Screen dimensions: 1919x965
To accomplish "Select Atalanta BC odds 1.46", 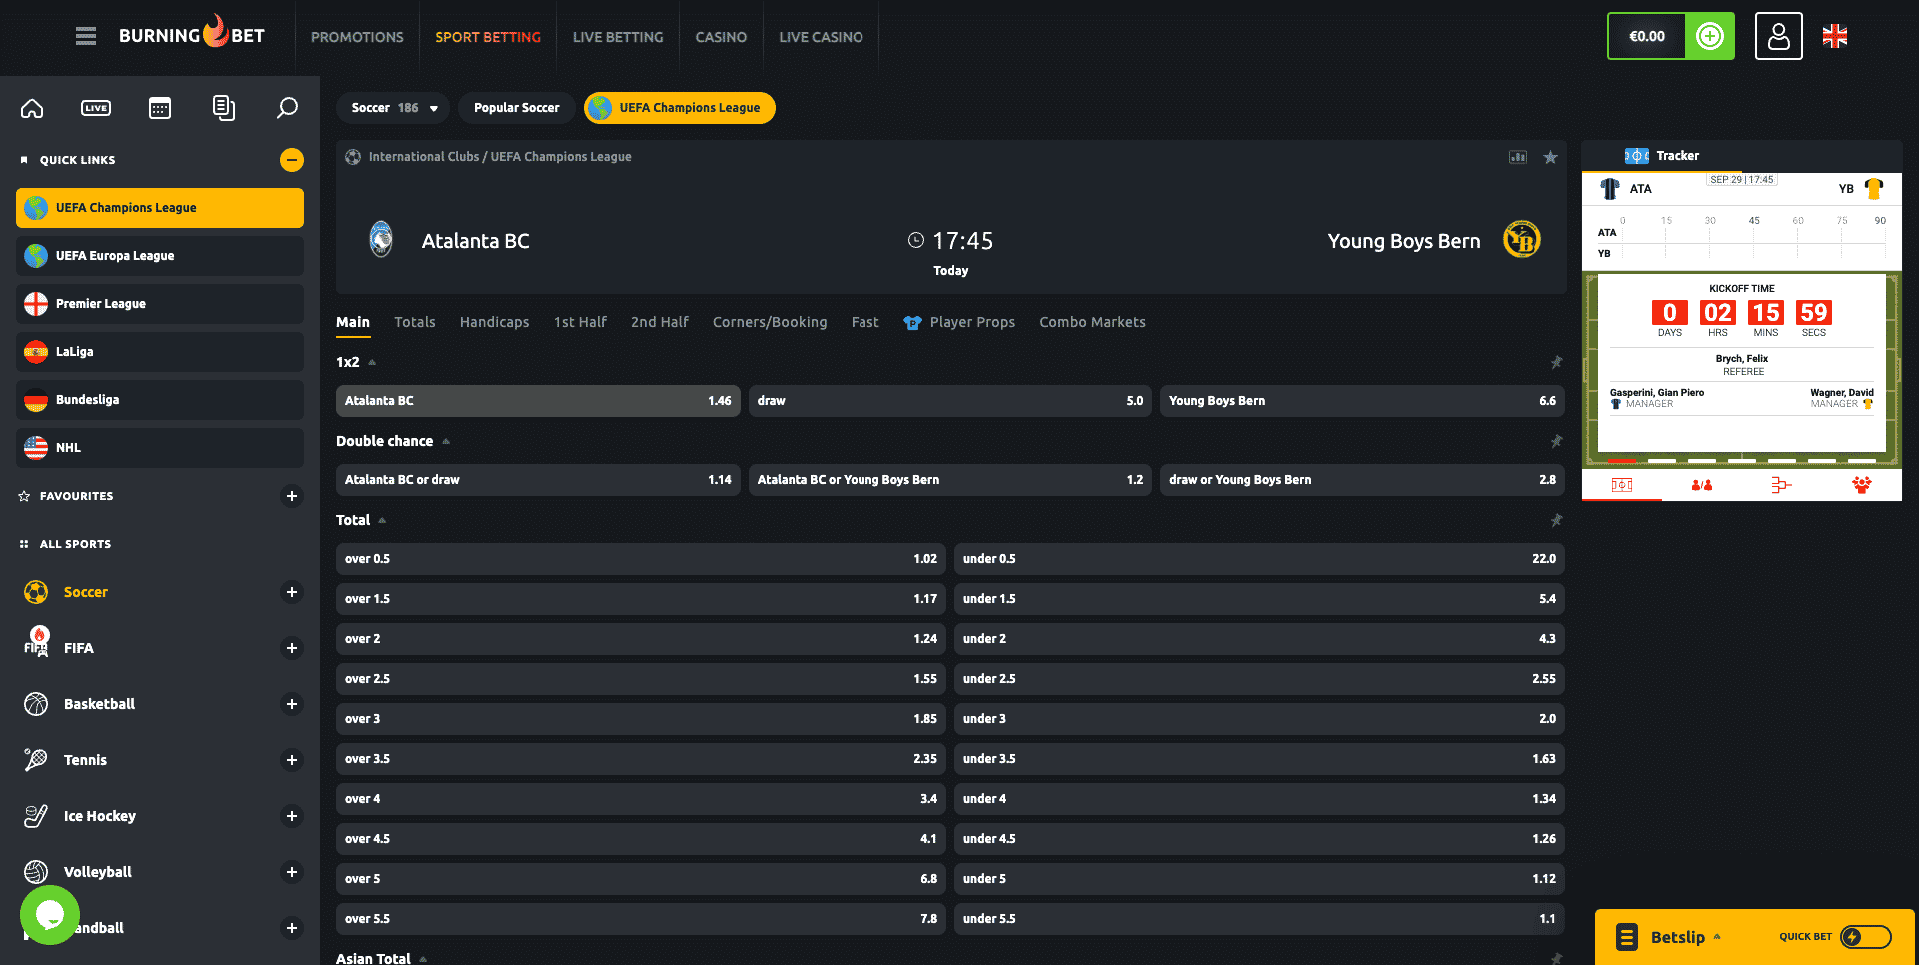I will (538, 401).
